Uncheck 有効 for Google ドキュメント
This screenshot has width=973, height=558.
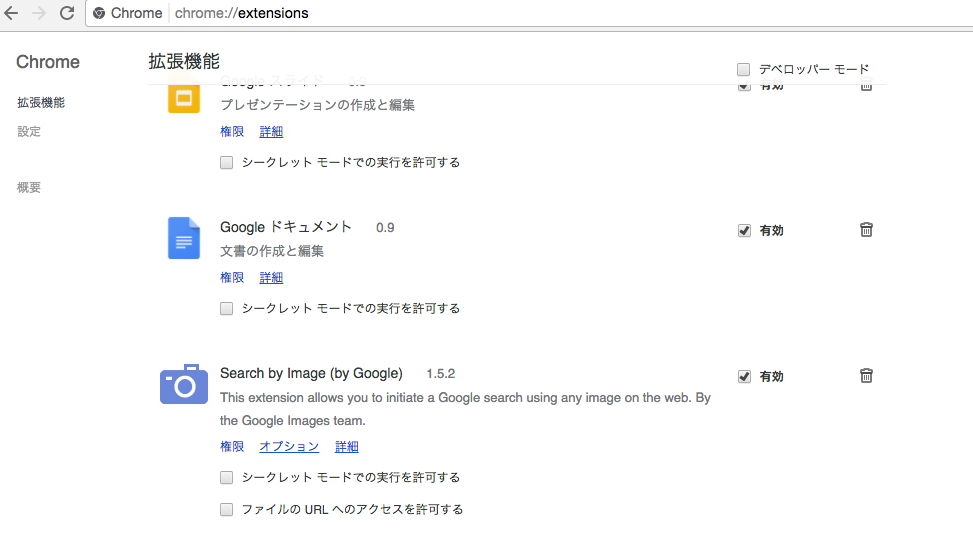click(x=744, y=230)
